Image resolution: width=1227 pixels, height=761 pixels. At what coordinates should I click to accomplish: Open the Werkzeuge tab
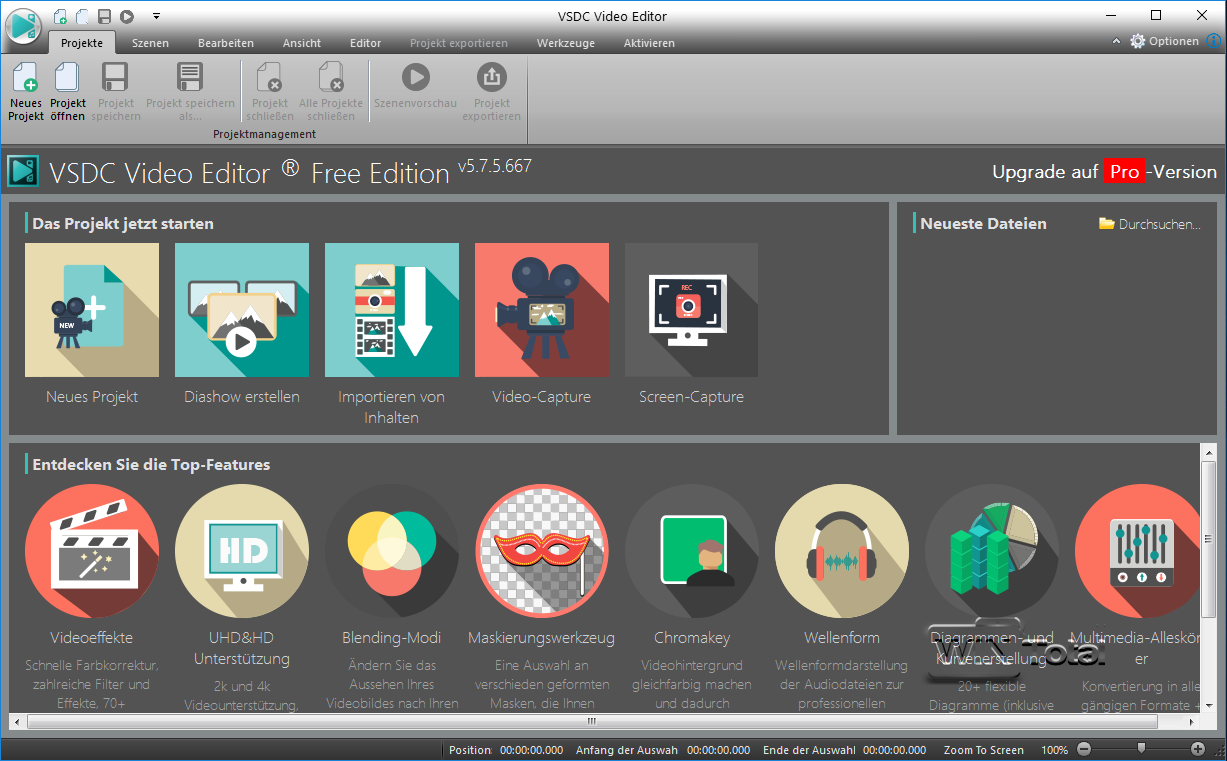coord(565,43)
